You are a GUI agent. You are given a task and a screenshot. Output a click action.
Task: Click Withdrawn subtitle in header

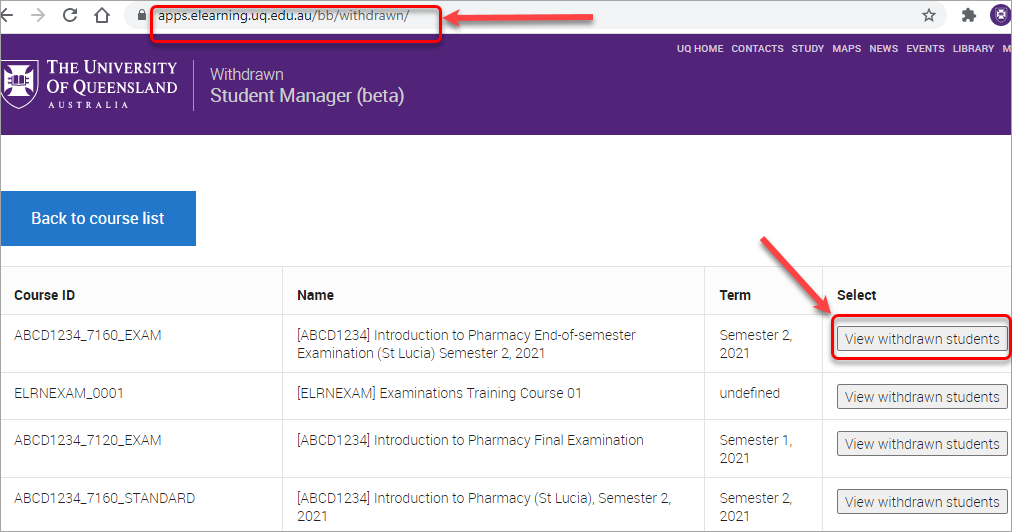[247, 74]
